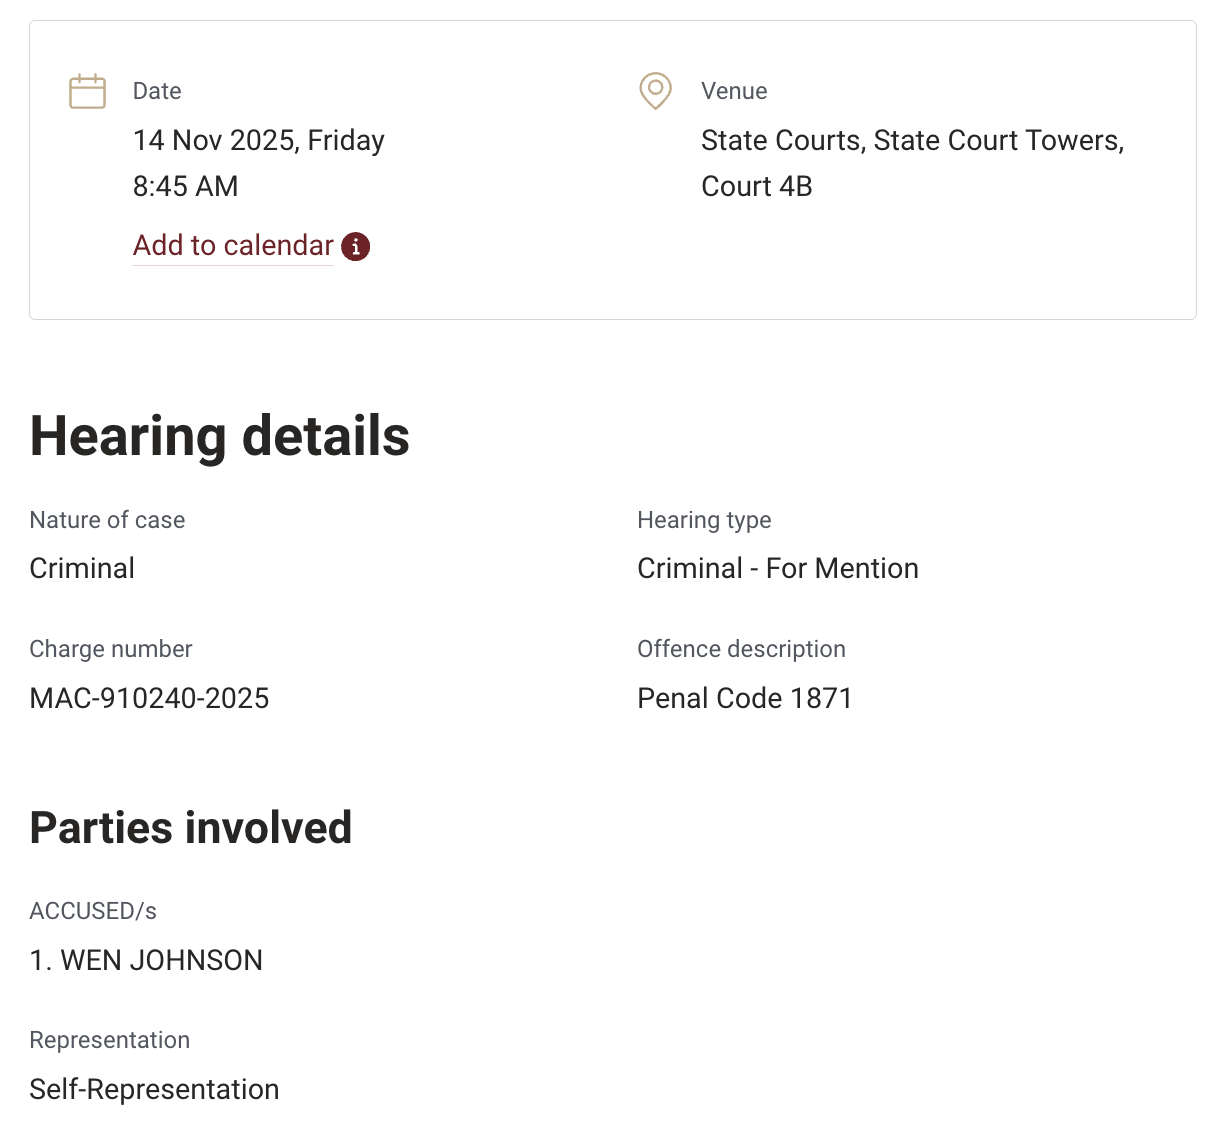Select the accused name WEN JOHNSON
Screen dimensions: 1214x1136
pos(161,960)
